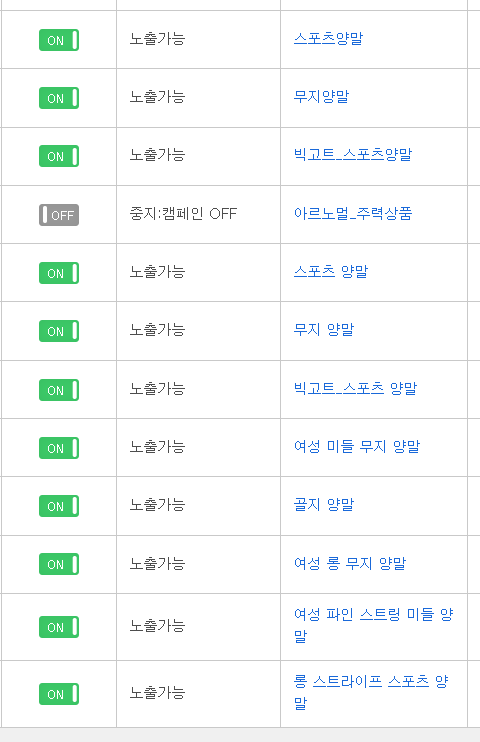Image resolution: width=480 pixels, height=742 pixels.
Task: Open the 여성 롱 무지 양말 link
Action: click(350, 563)
